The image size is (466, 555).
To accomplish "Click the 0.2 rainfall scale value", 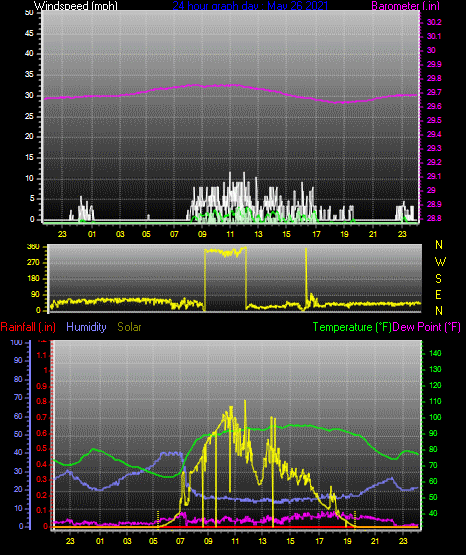I will click(42, 495).
